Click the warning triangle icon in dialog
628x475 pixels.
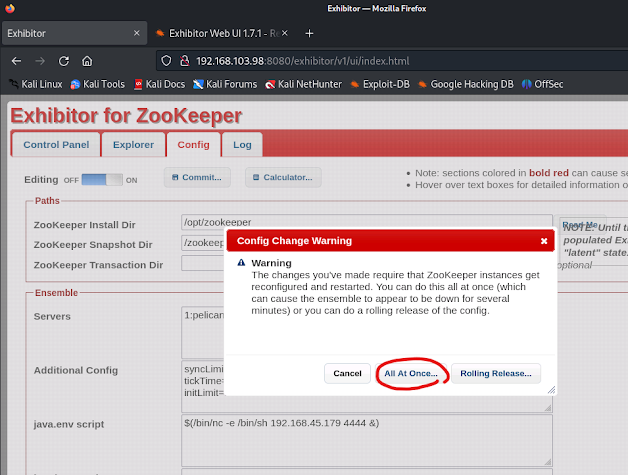[x=241, y=263]
